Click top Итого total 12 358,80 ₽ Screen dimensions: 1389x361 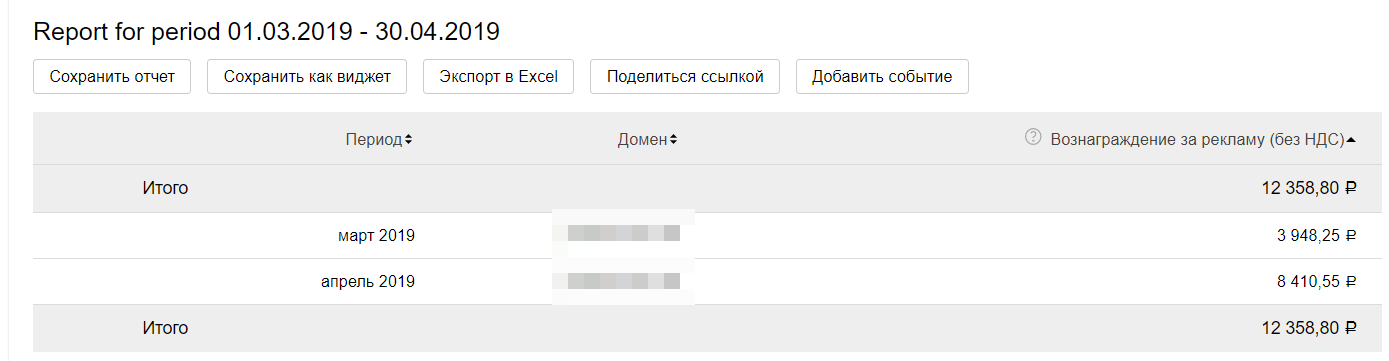point(1309,187)
